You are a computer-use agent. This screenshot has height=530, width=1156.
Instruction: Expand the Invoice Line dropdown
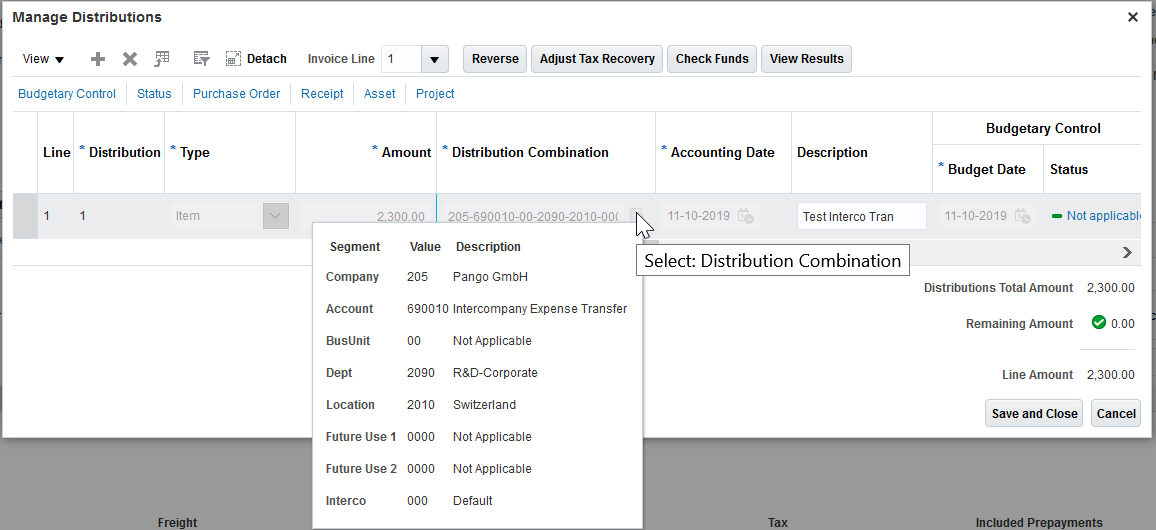click(x=434, y=59)
